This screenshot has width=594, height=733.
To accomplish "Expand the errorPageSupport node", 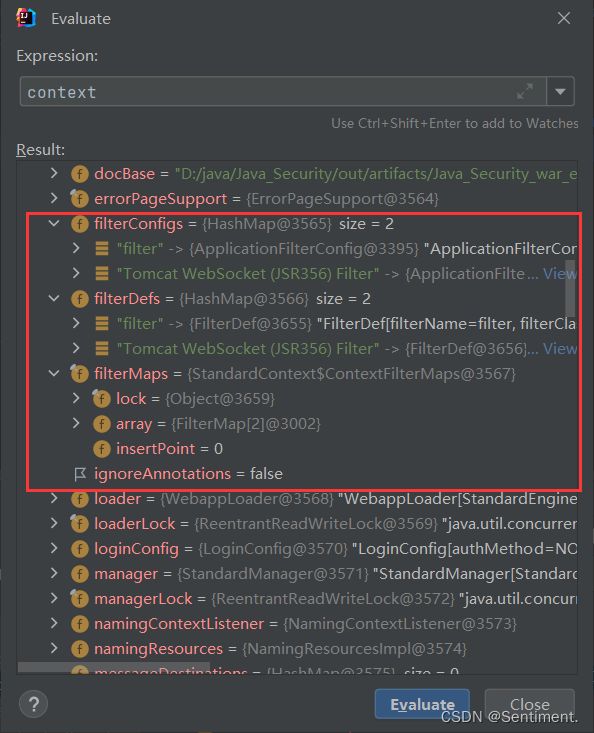I will pos(54,198).
